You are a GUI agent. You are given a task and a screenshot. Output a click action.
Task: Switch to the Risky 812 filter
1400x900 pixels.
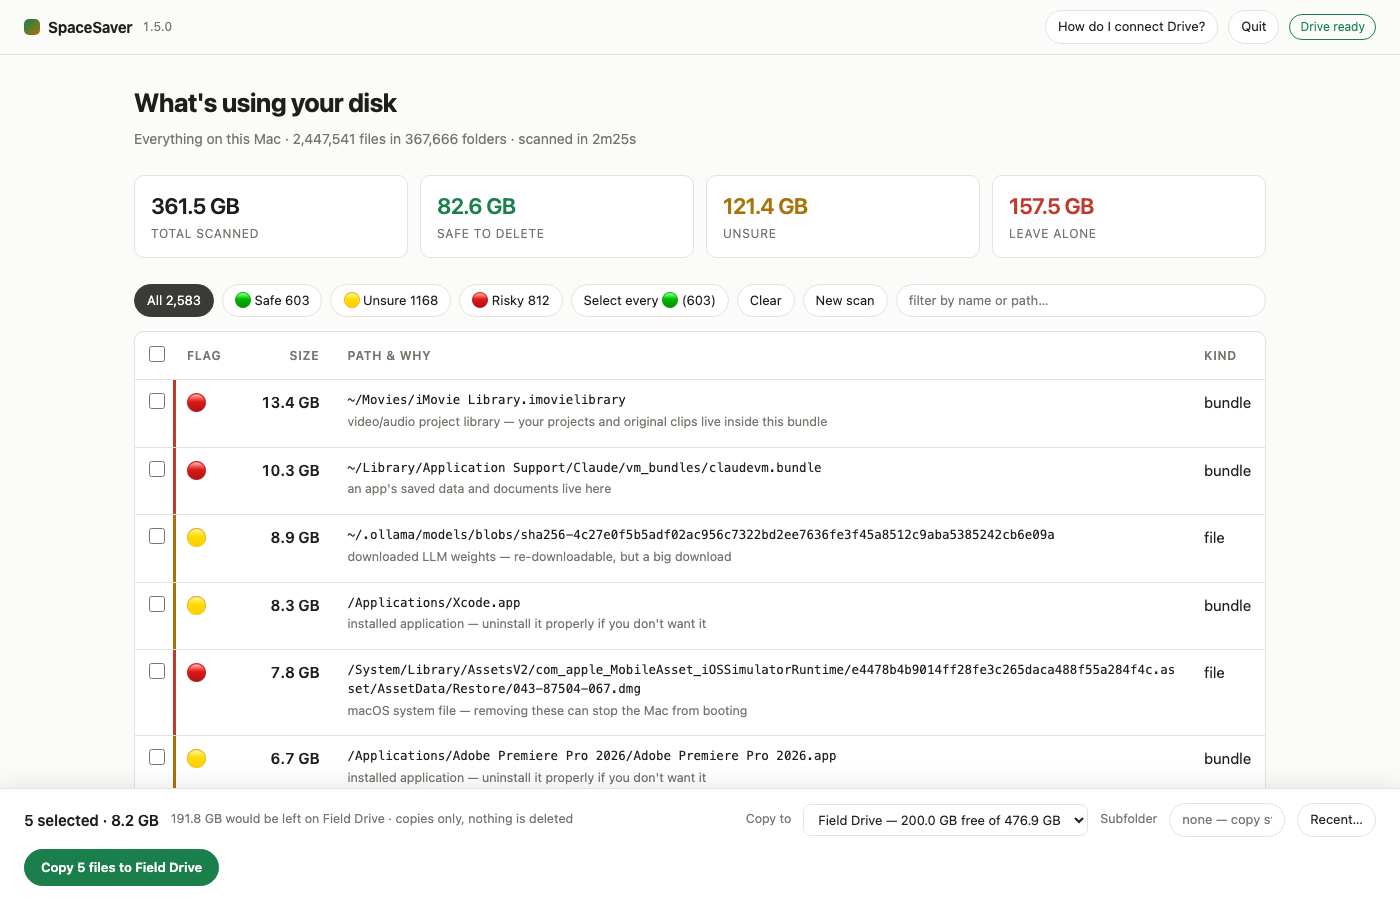pos(511,301)
